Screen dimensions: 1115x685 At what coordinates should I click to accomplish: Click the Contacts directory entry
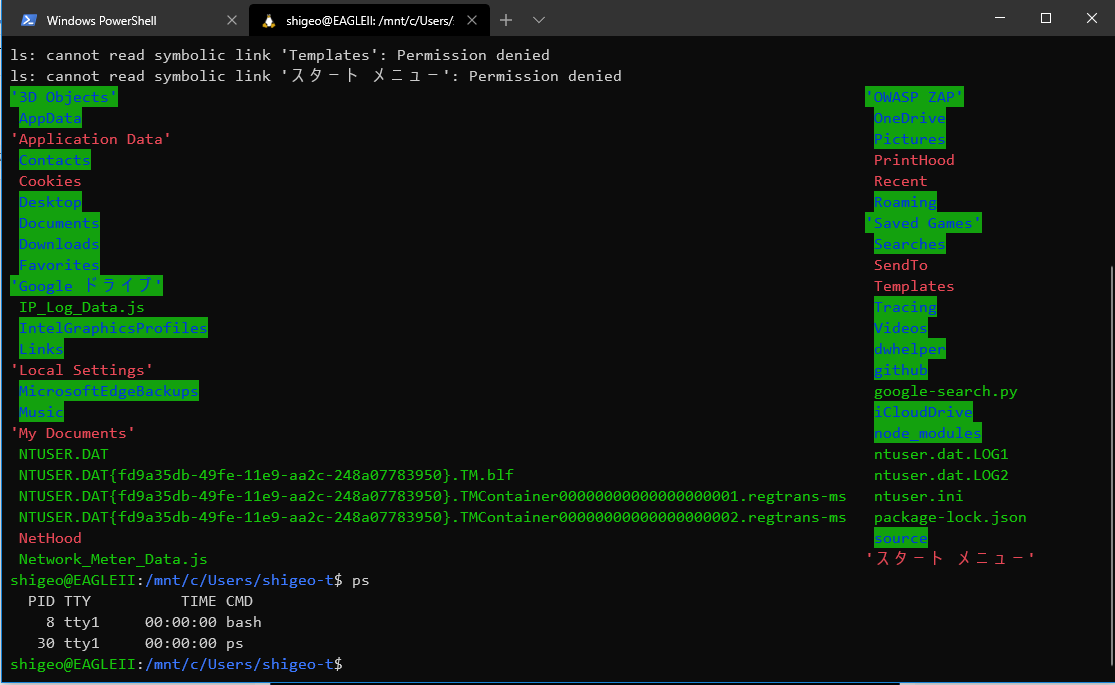(55, 160)
